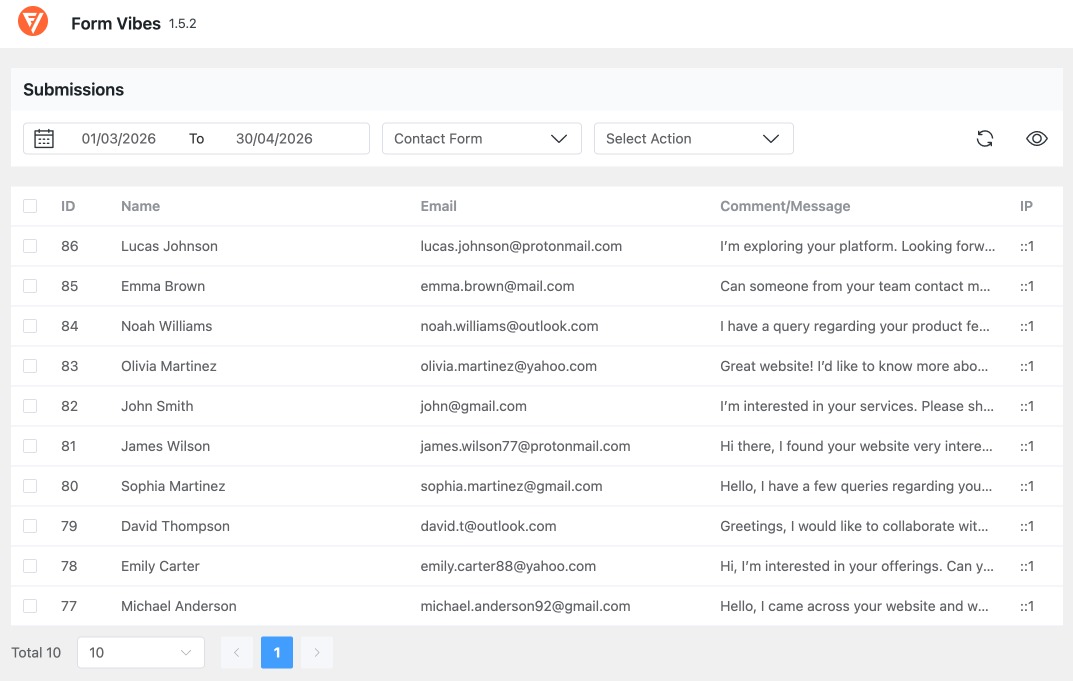Click the Total 10 pagination label
1073x681 pixels.
(x=36, y=652)
